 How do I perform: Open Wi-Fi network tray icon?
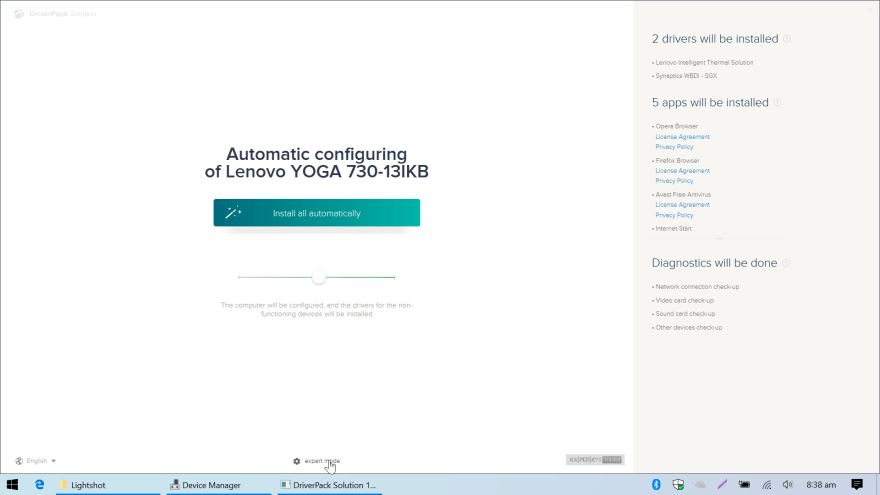tap(767, 484)
